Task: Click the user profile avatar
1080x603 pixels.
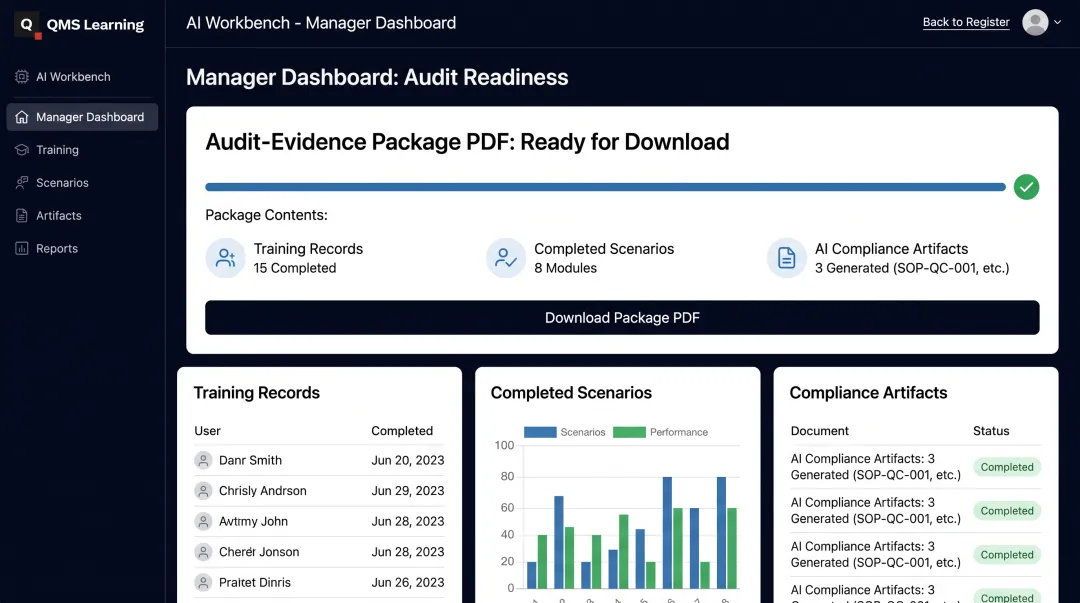Action: point(1035,22)
